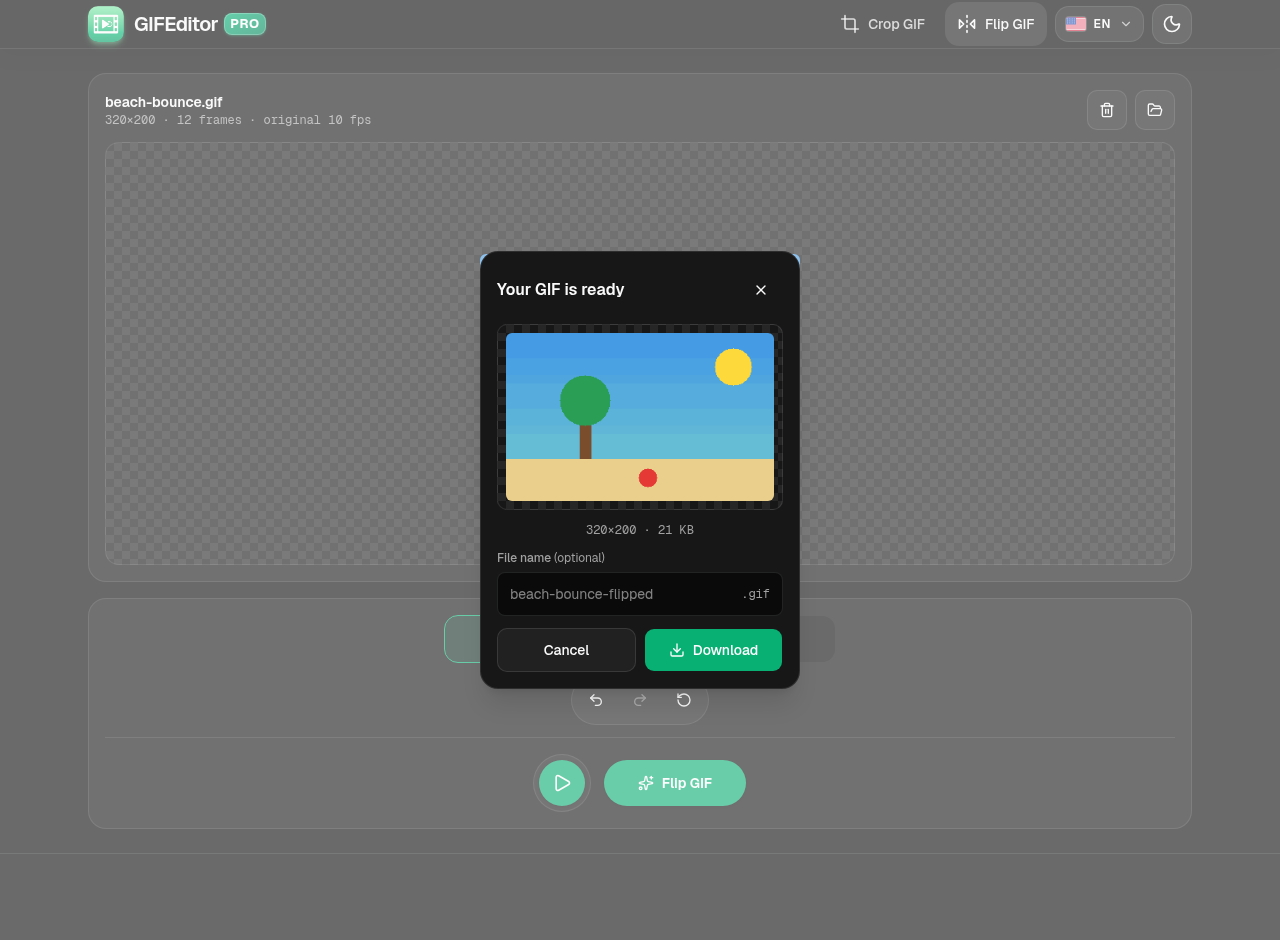Delete the GIF with trash icon

point(1107,110)
